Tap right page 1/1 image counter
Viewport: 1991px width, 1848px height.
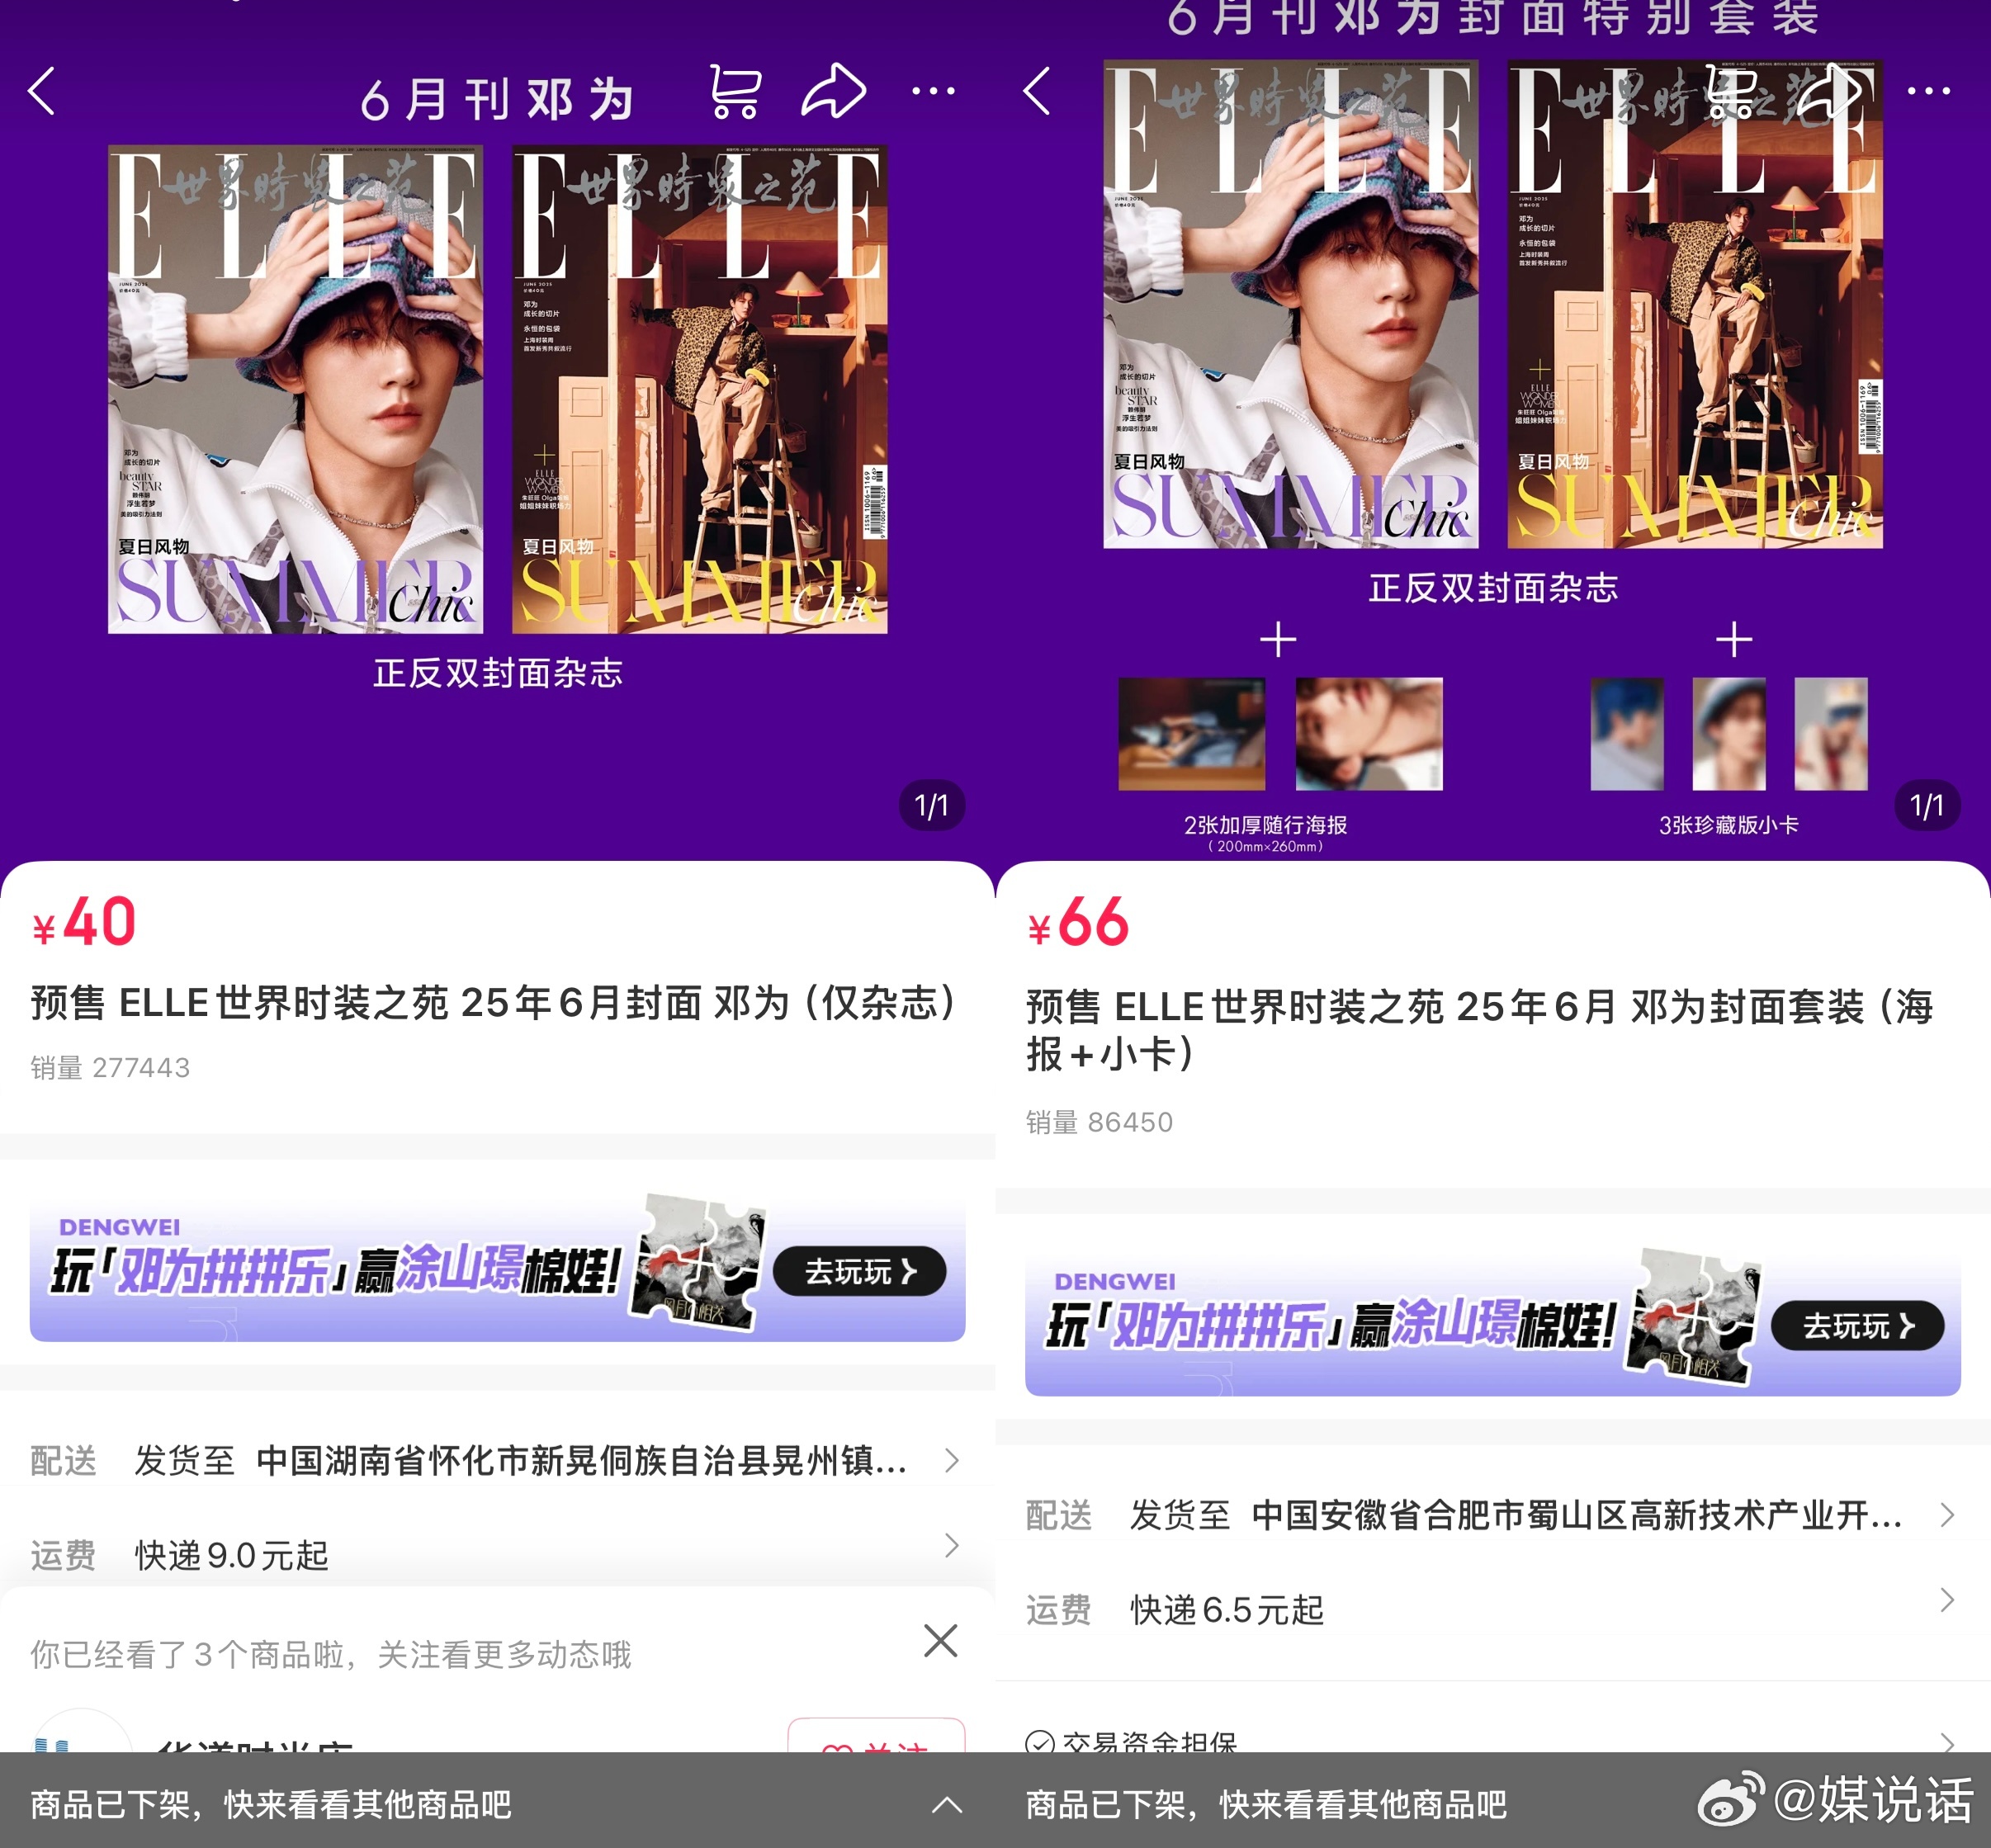pyautogui.click(x=1927, y=806)
